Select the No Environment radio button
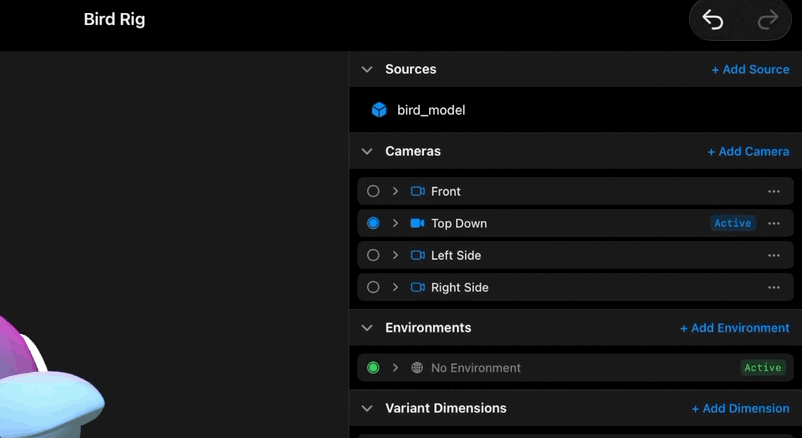This screenshot has height=438, width=802. [x=373, y=367]
